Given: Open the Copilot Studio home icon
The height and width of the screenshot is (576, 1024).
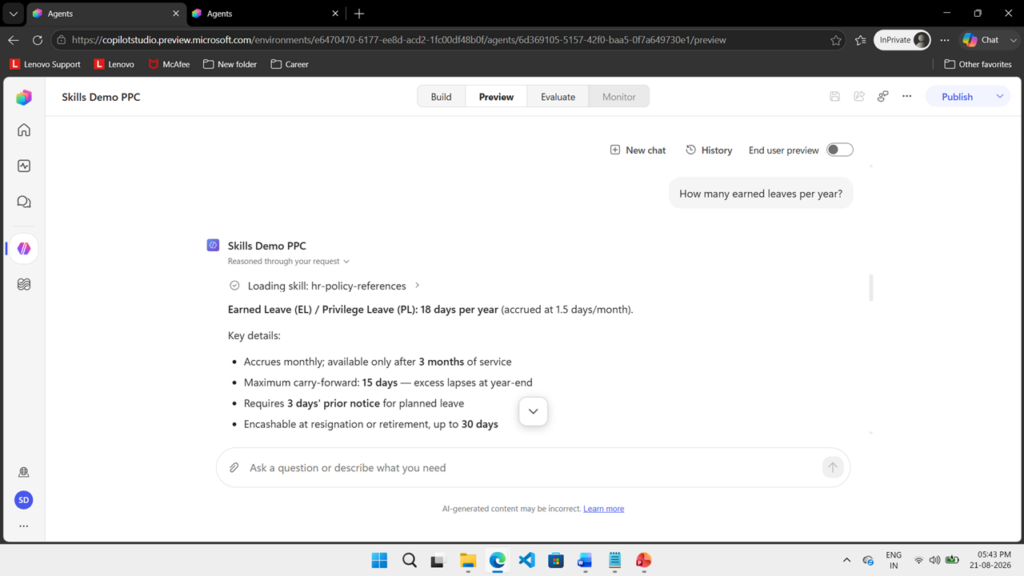Looking at the screenshot, I should [24, 130].
